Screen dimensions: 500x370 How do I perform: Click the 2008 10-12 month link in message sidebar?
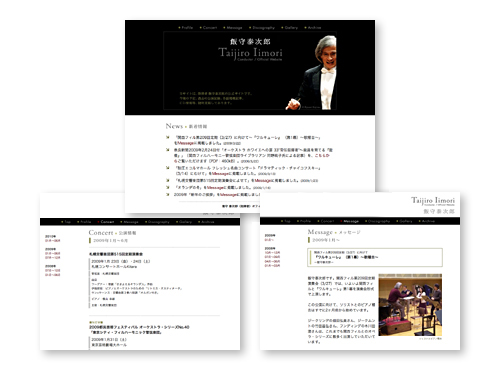tap(272, 253)
